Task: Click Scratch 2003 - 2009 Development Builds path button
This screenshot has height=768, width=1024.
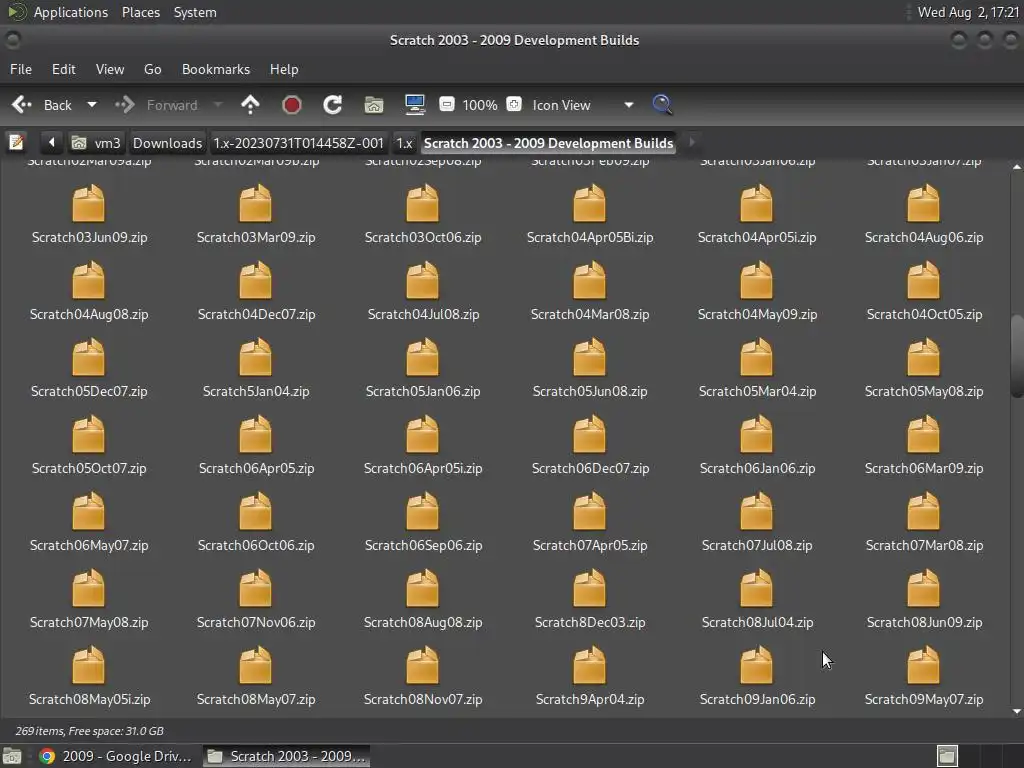Action: point(548,142)
